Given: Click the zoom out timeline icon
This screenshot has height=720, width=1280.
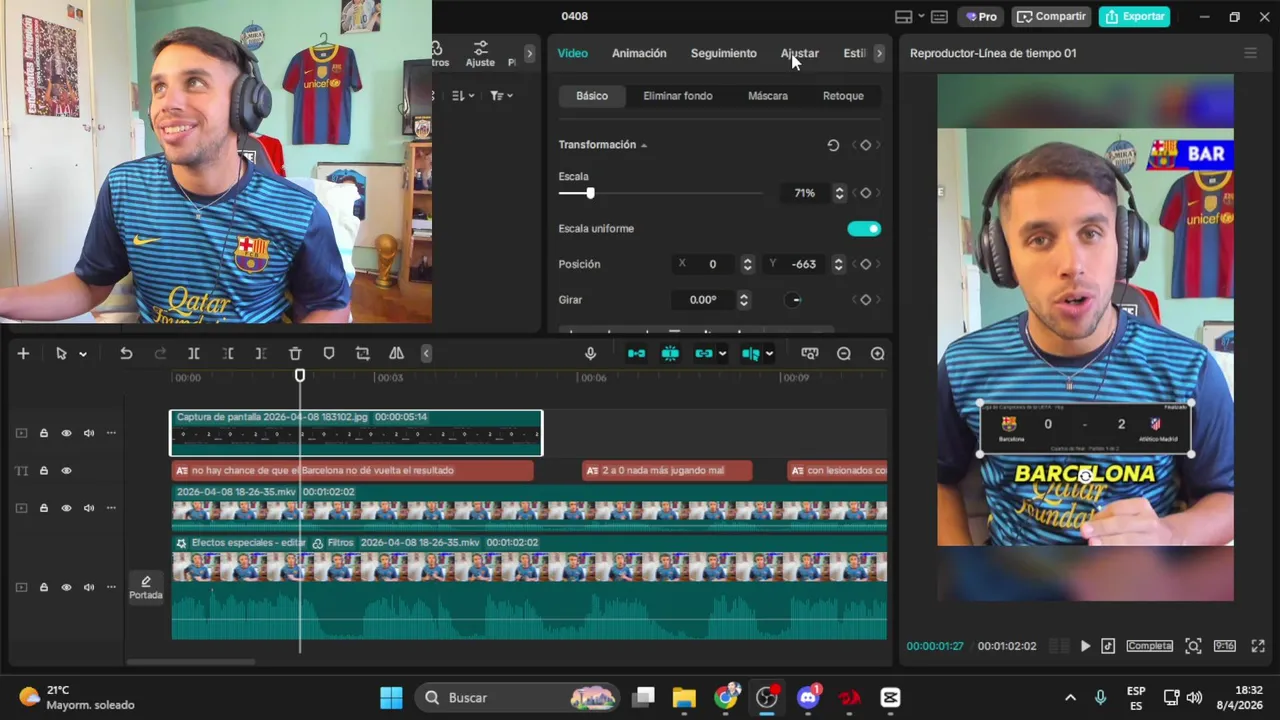Looking at the screenshot, I should click(x=844, y=353).
